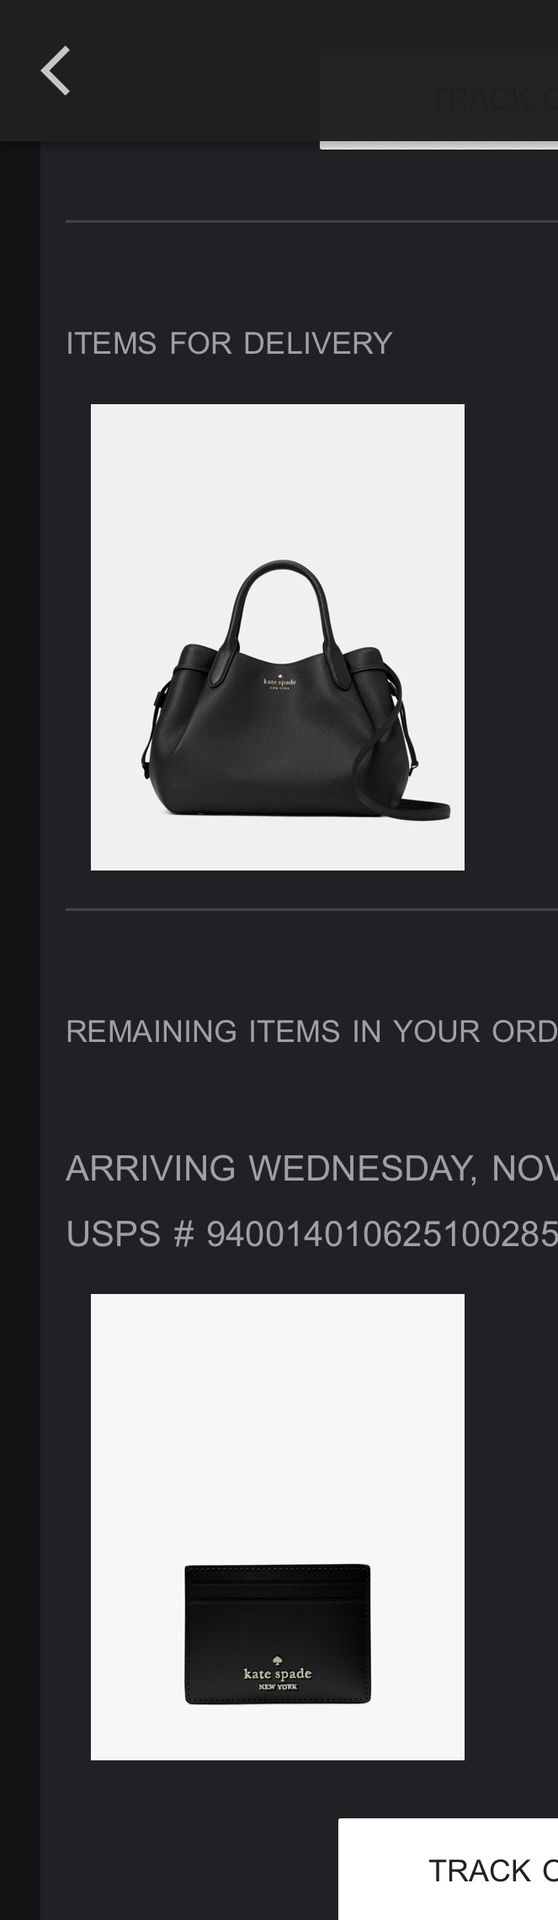The image size is (558, 1920).
Task: Select the REMAINING ITEMS IN YOUR ORDER heading
Action: (x=311, y=1031)
